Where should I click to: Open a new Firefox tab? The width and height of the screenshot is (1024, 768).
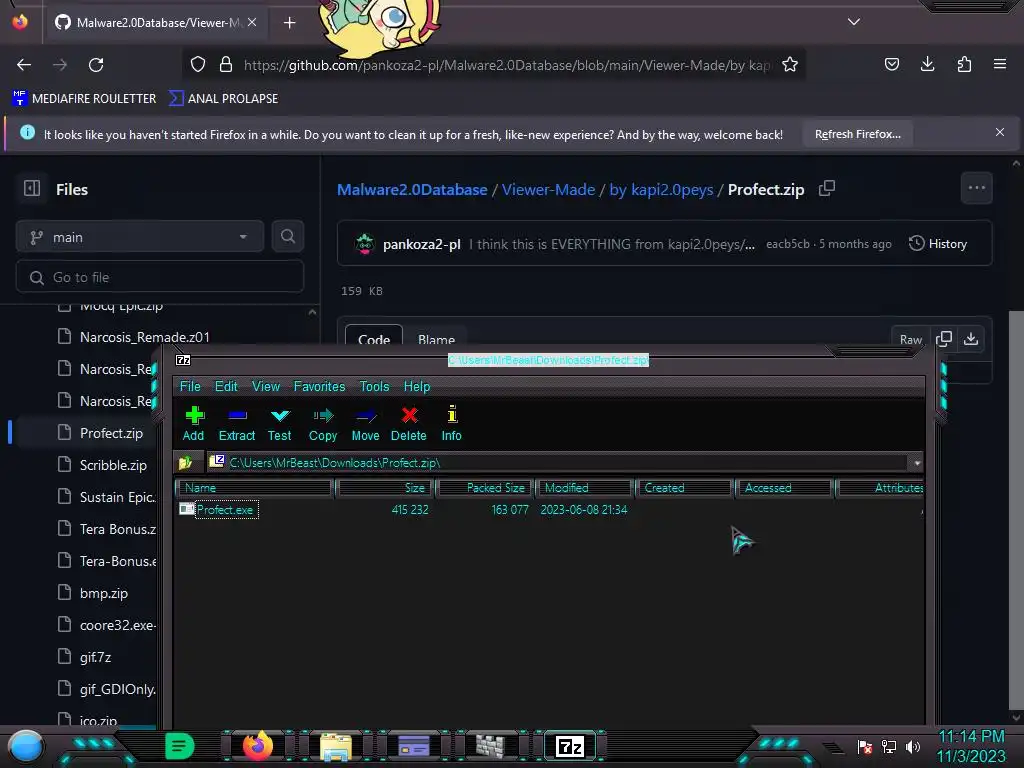[289, 23]
